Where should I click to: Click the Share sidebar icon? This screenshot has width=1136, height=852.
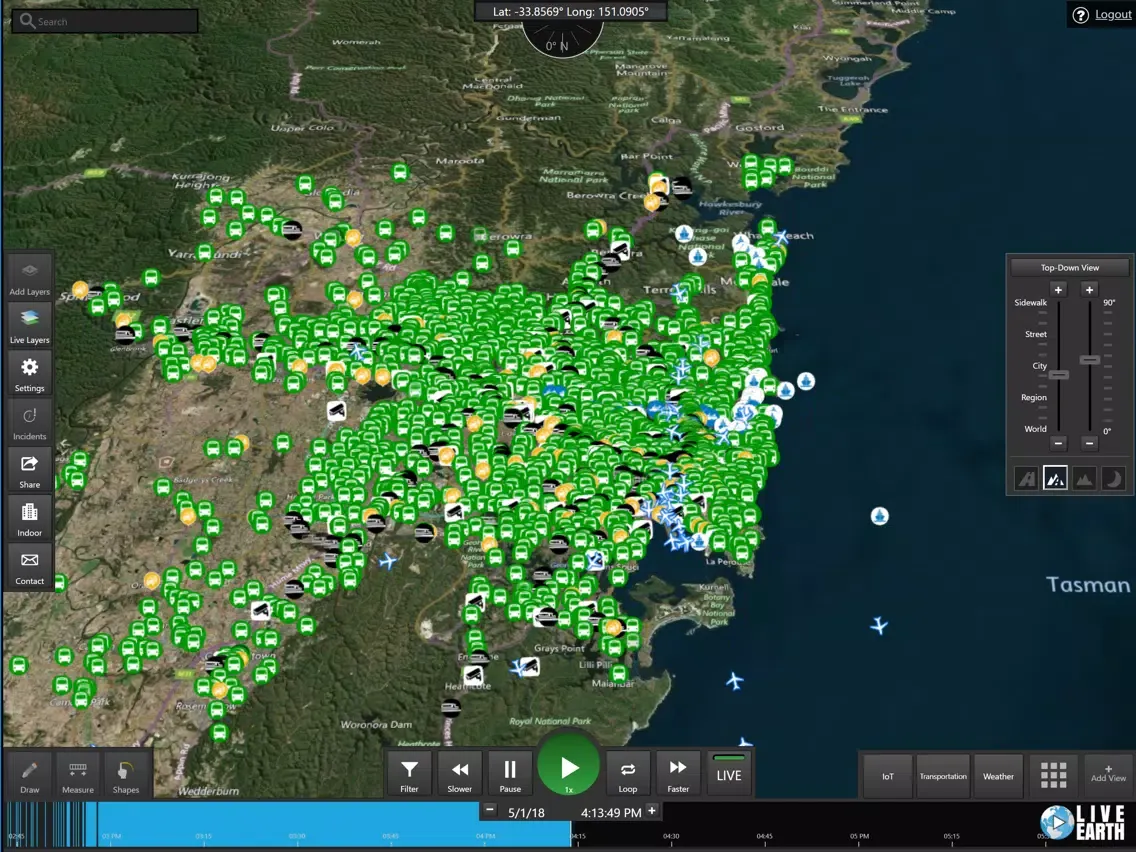29,470
